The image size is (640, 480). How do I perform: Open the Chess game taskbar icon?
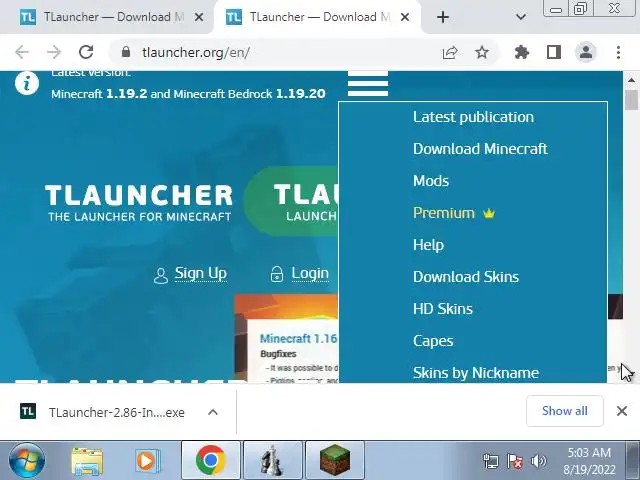(x=273, y=460)
